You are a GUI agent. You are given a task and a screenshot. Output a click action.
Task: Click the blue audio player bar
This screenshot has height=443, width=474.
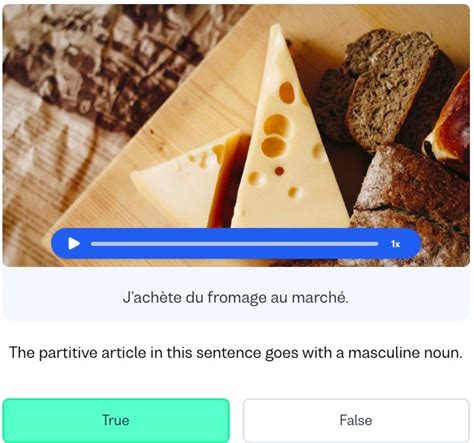tap(236, 244)
